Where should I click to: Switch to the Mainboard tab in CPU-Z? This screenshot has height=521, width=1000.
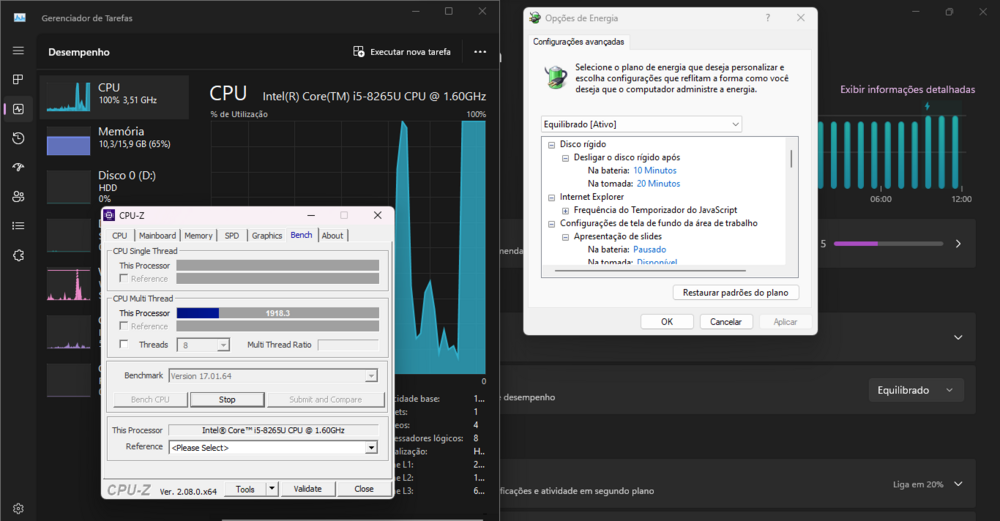157,236
